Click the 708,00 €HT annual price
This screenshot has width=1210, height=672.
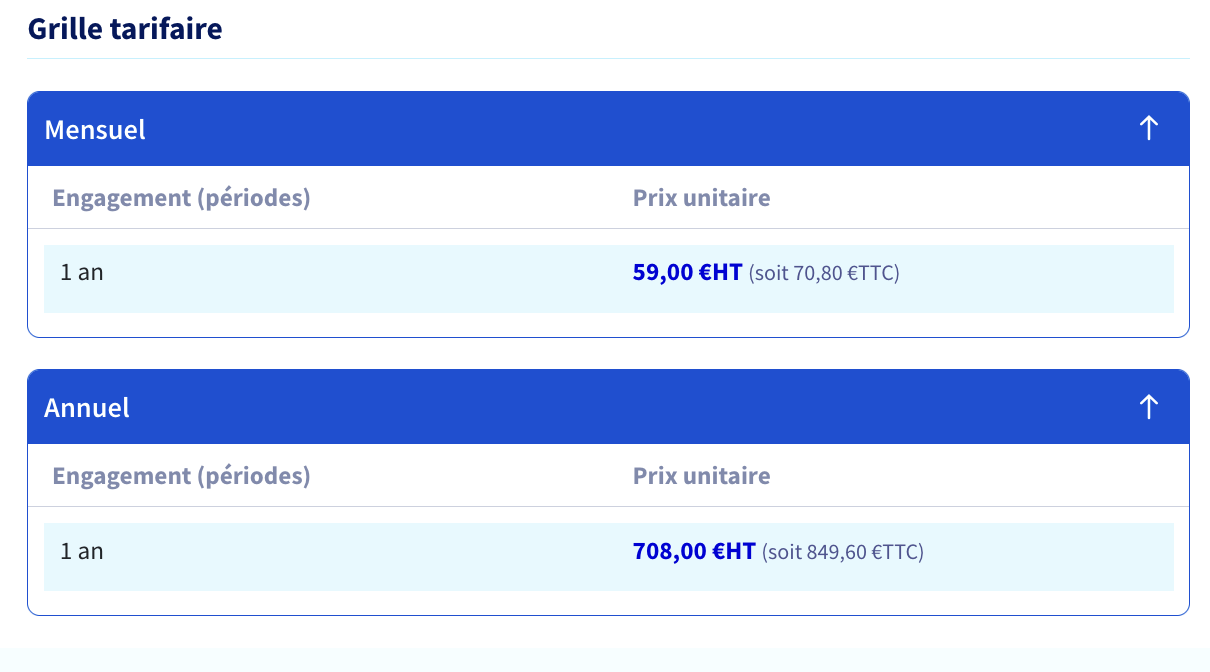[x=694, y=550]
